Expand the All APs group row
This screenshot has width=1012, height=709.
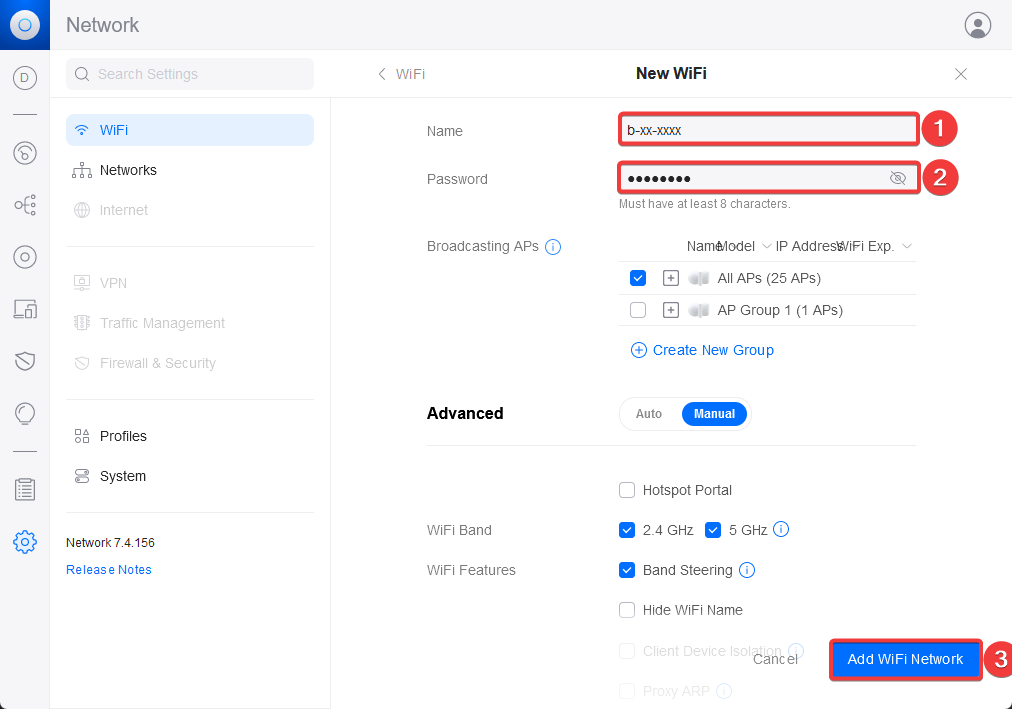[671, 278]
